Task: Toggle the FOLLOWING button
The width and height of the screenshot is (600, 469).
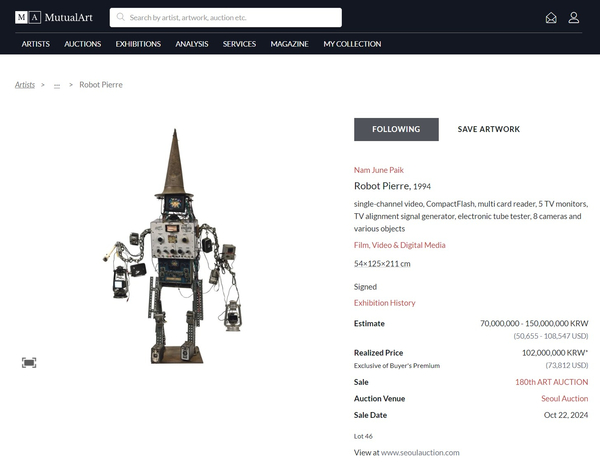Action: 396,129
